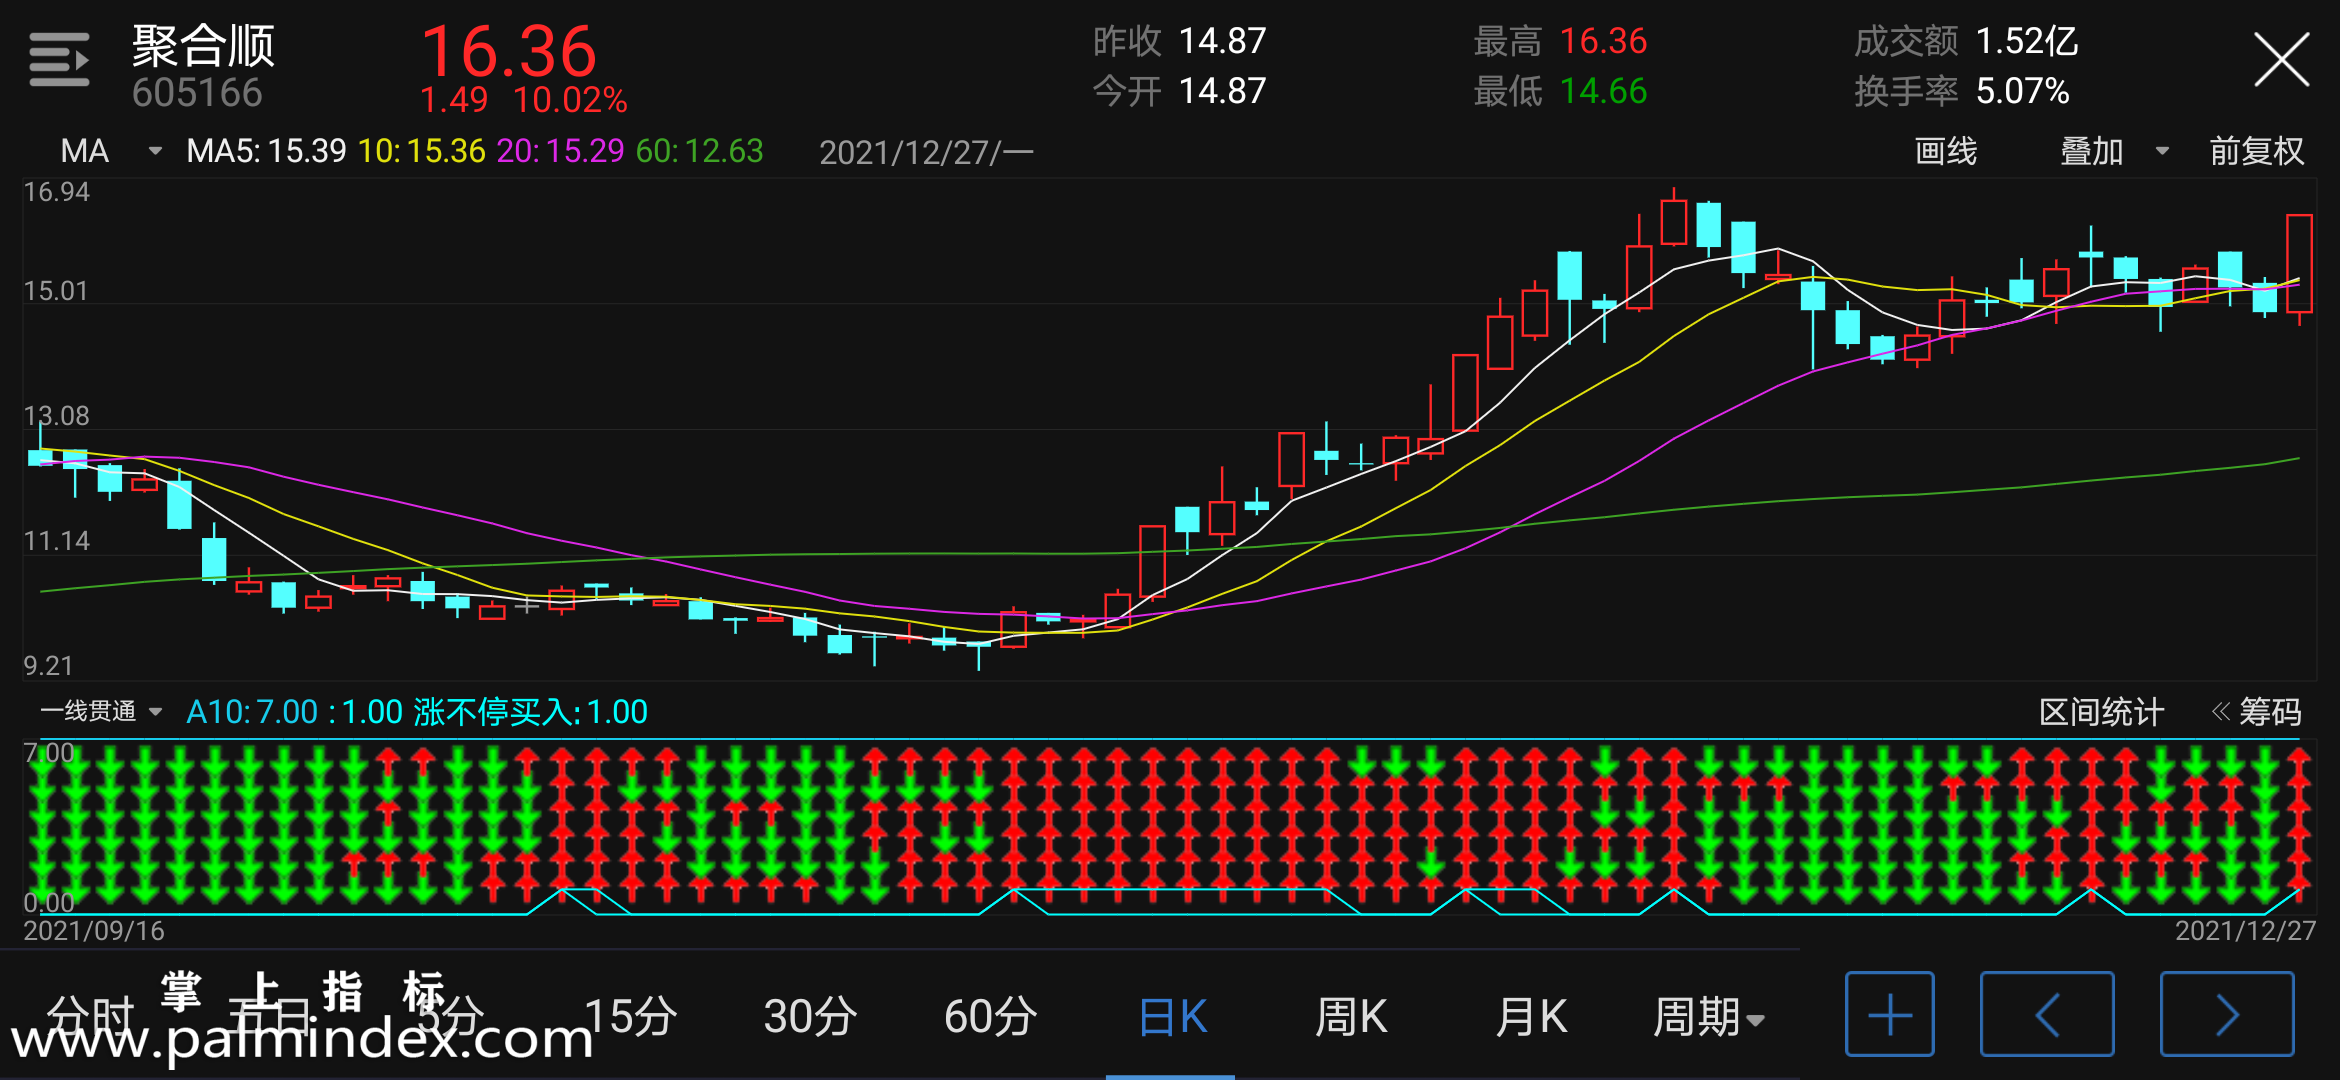Screen dimensions: 2340x1080
Task: Open 区间统计 interval statistics
Action: point(2101,712)
